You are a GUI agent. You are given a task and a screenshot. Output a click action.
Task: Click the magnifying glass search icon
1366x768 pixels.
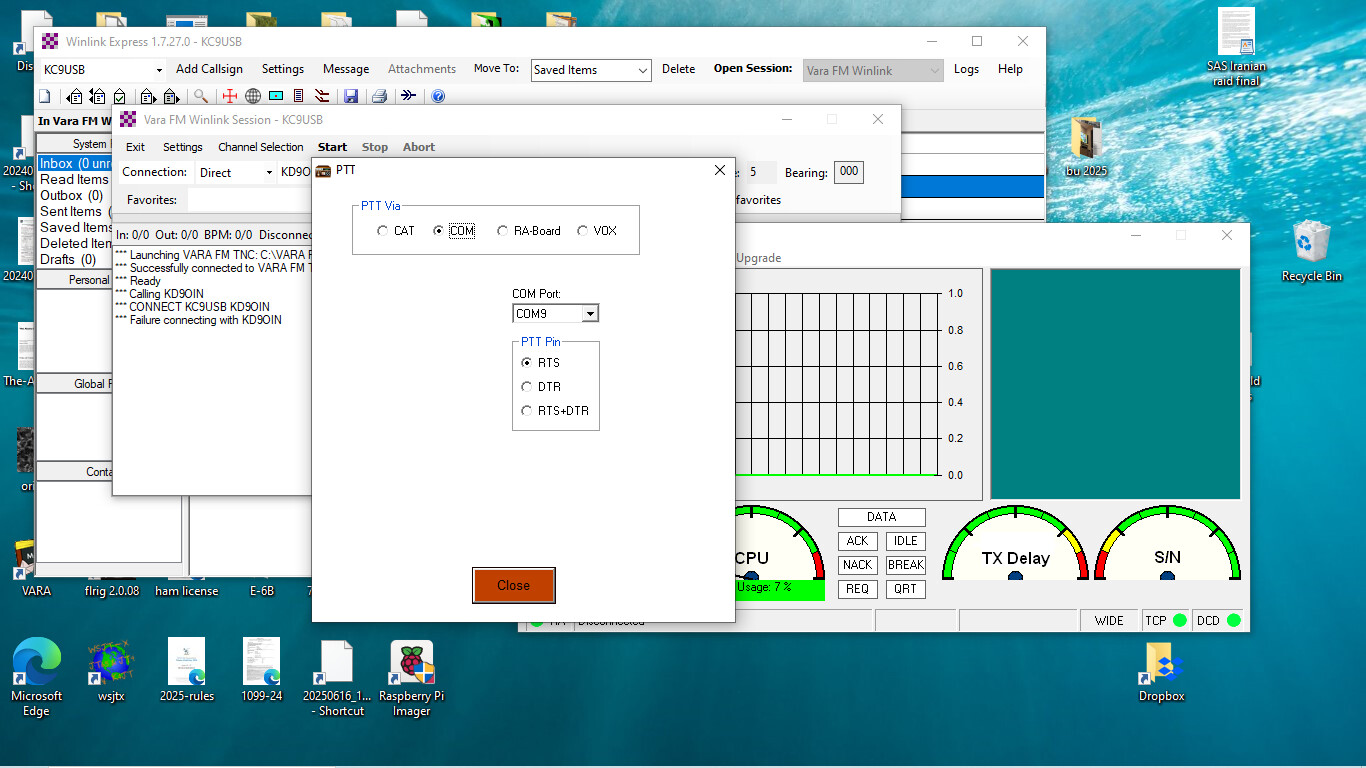201,97
